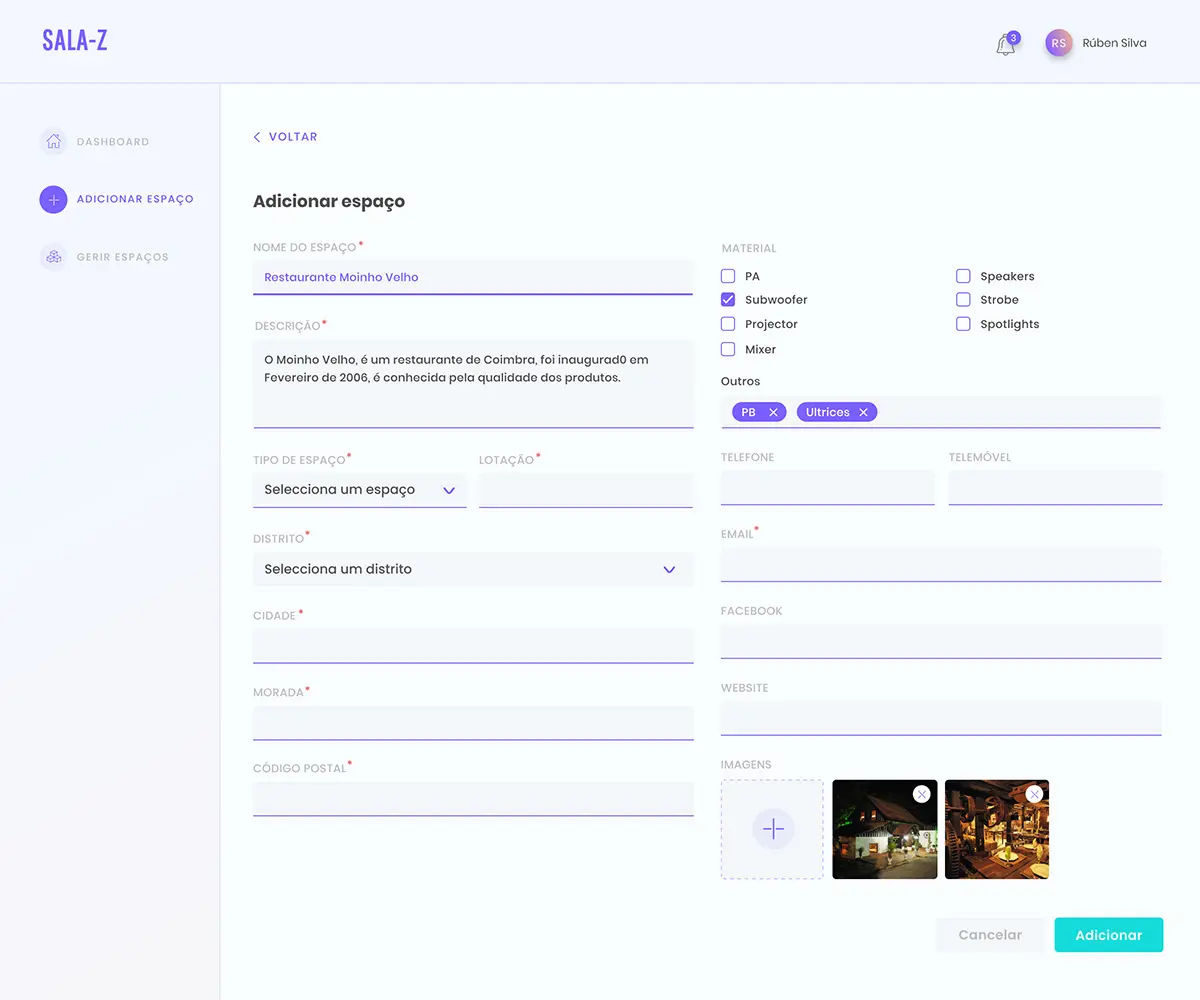This screenshot has width=1200, height=1000.
Task: Click the notification count badge 3
Action: (1013, 38)
